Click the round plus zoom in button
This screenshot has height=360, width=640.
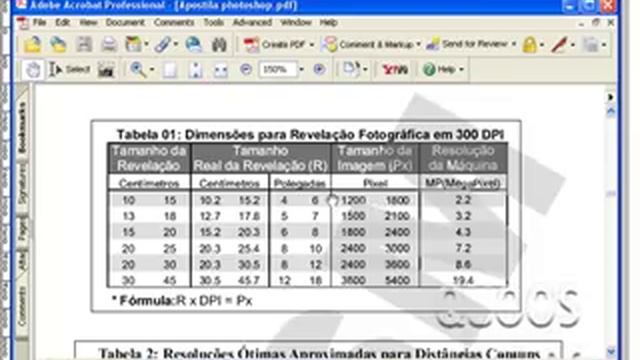click(x=319, y=69)
